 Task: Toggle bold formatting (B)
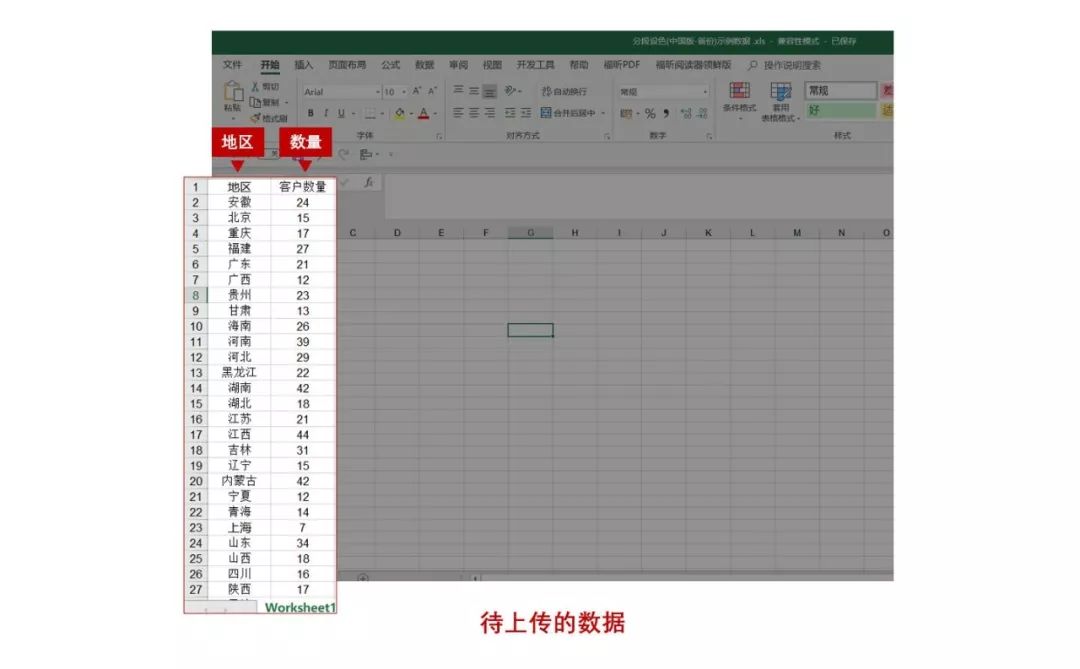click(x=311, y=113)
